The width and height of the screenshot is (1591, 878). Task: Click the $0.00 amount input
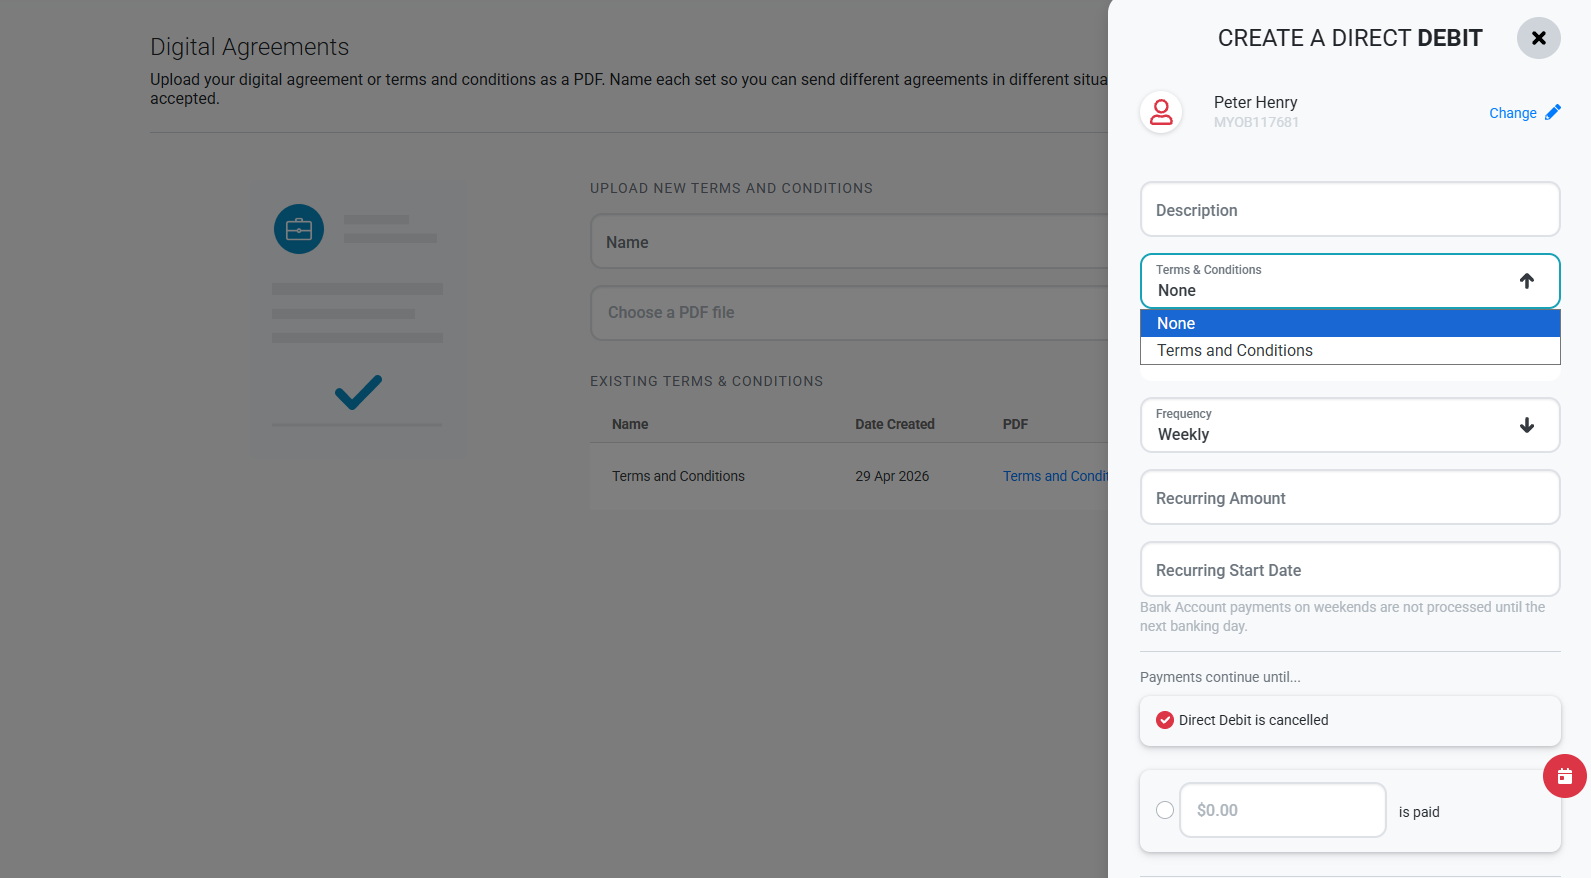point(1282,810)
